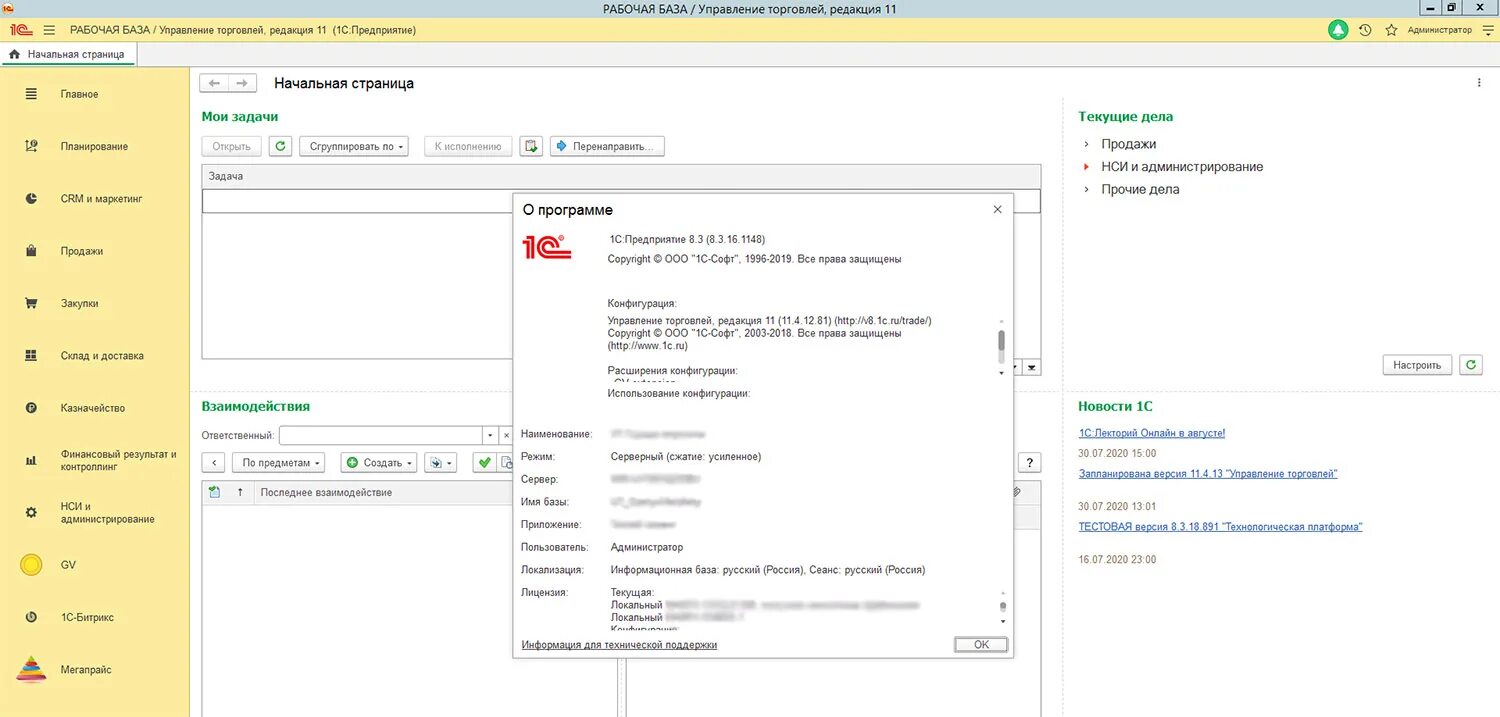Click the configuration scroll down arrow
The height and width of the screenshot is (717, 1500).
click(1002, 373)
